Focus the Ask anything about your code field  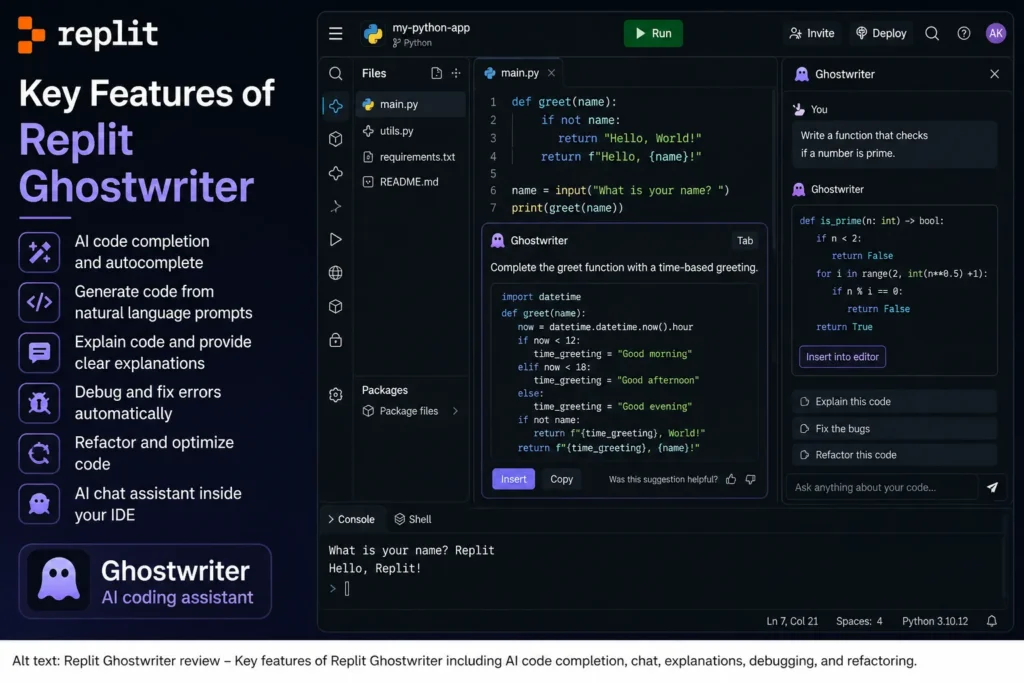(882, 487)
